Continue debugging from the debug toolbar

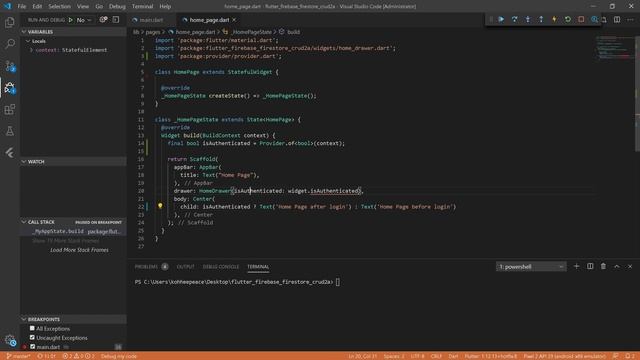tap(501, 19)
